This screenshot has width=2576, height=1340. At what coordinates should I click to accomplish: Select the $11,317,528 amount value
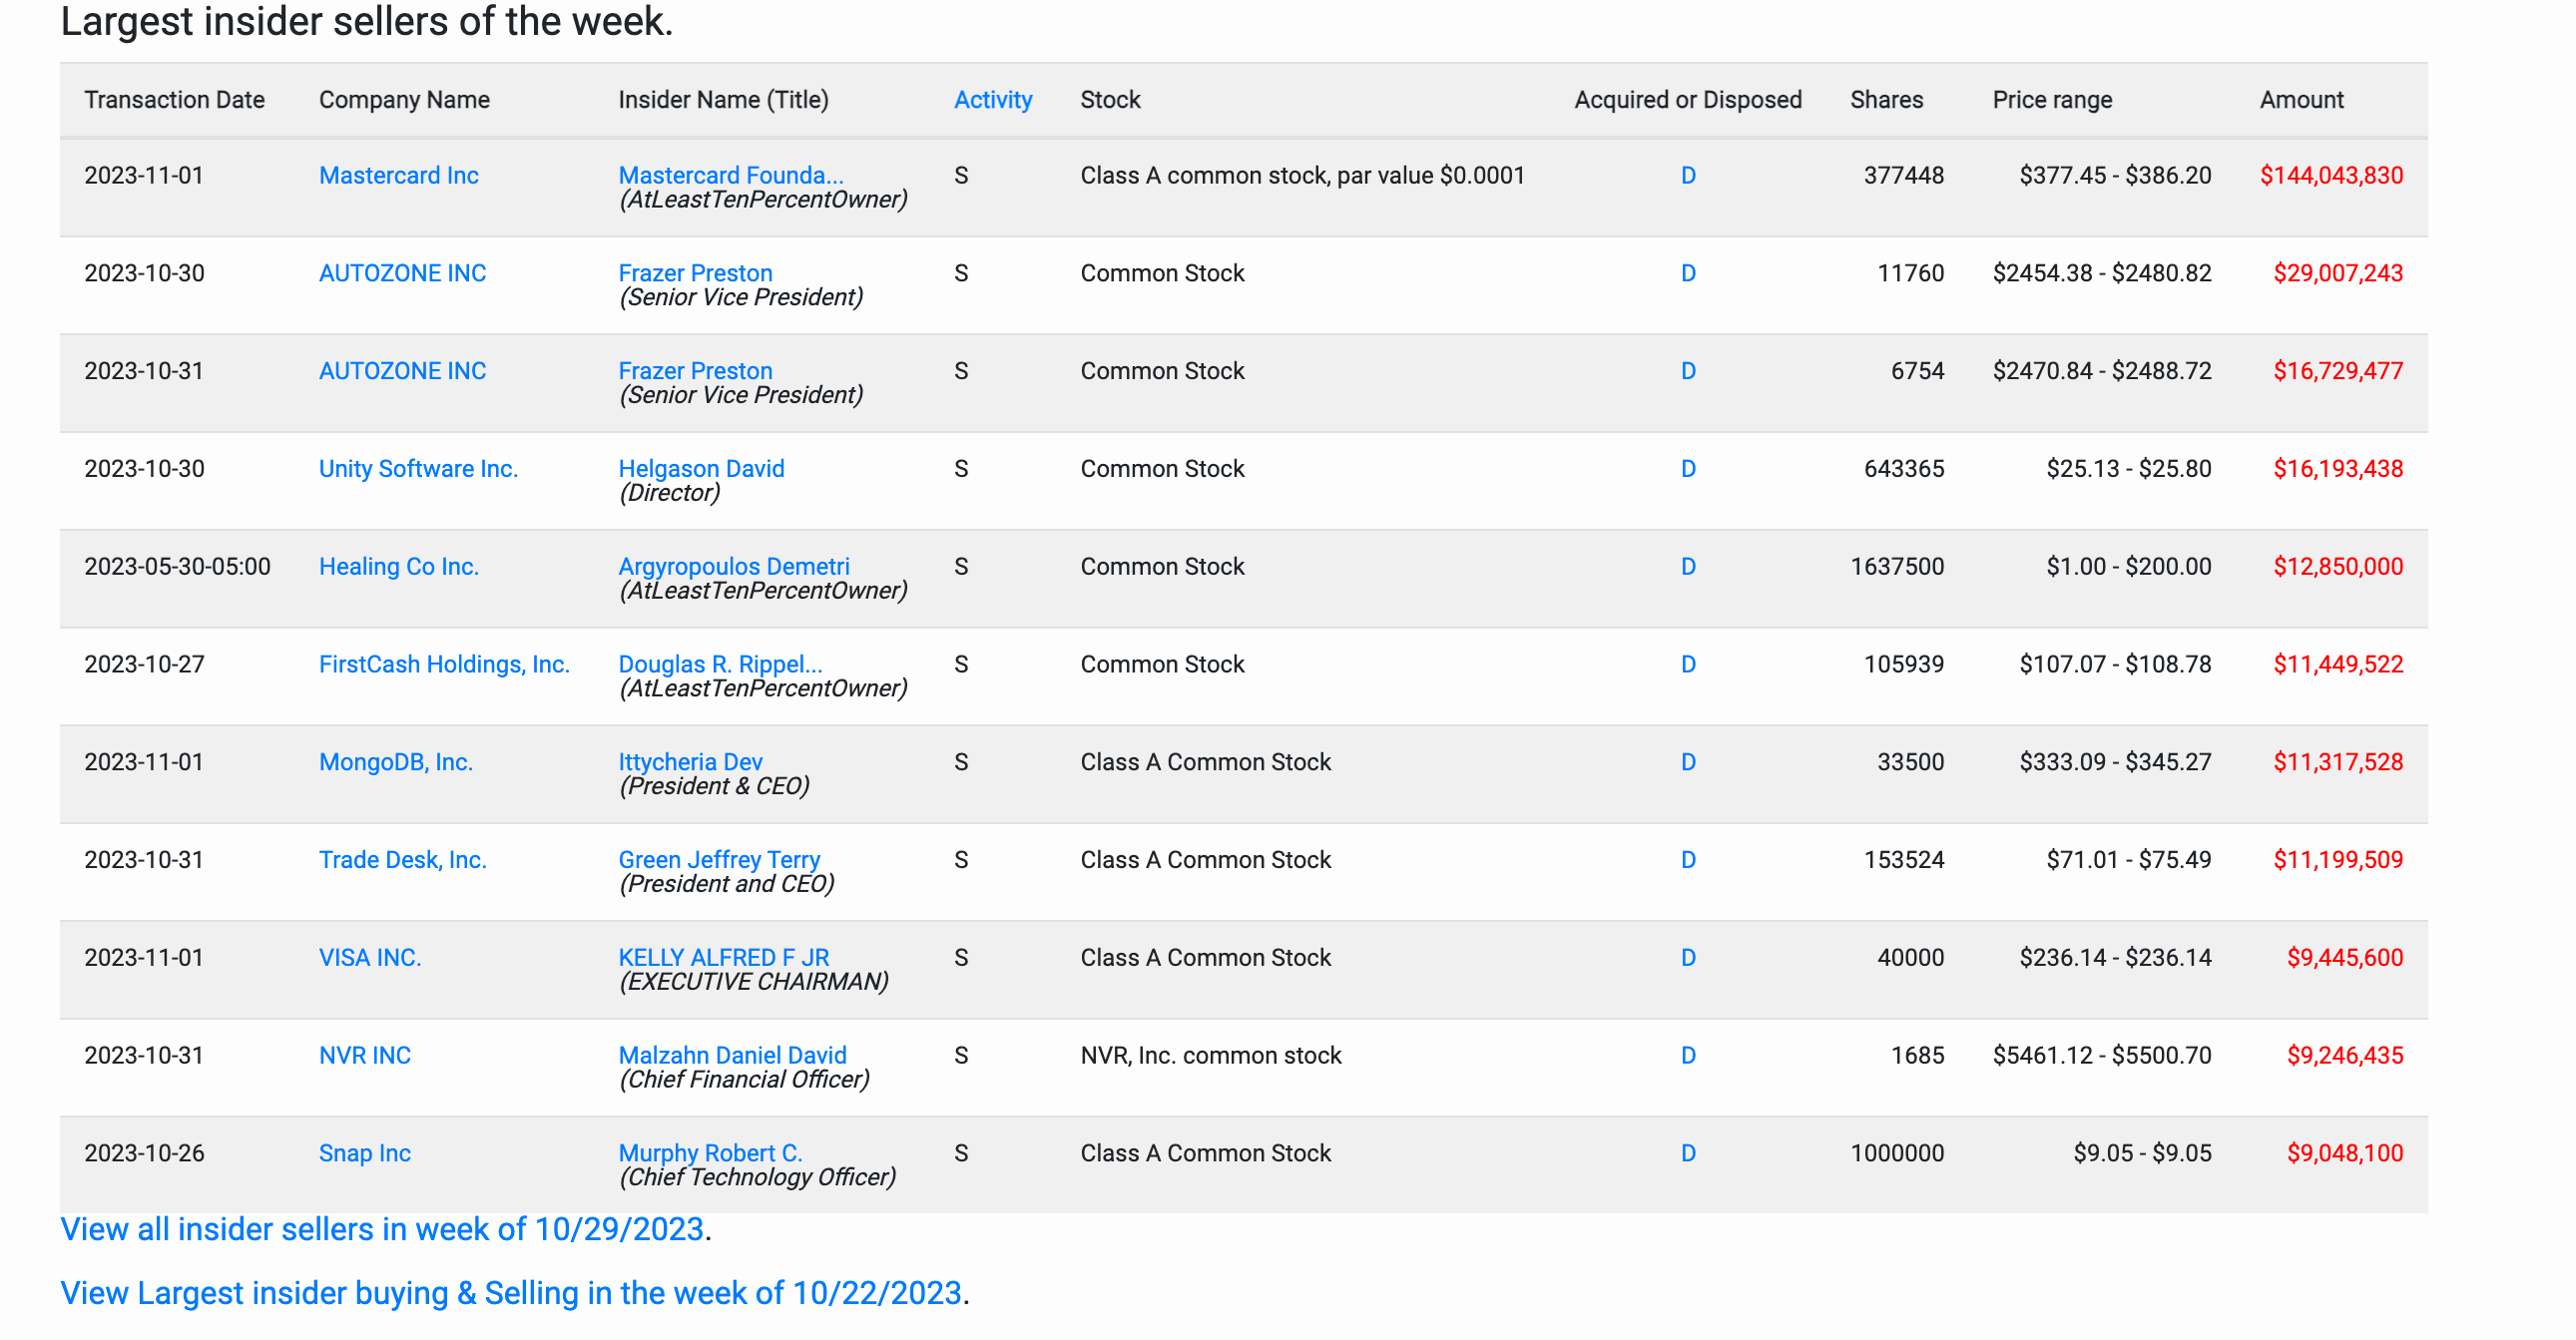2338,763
